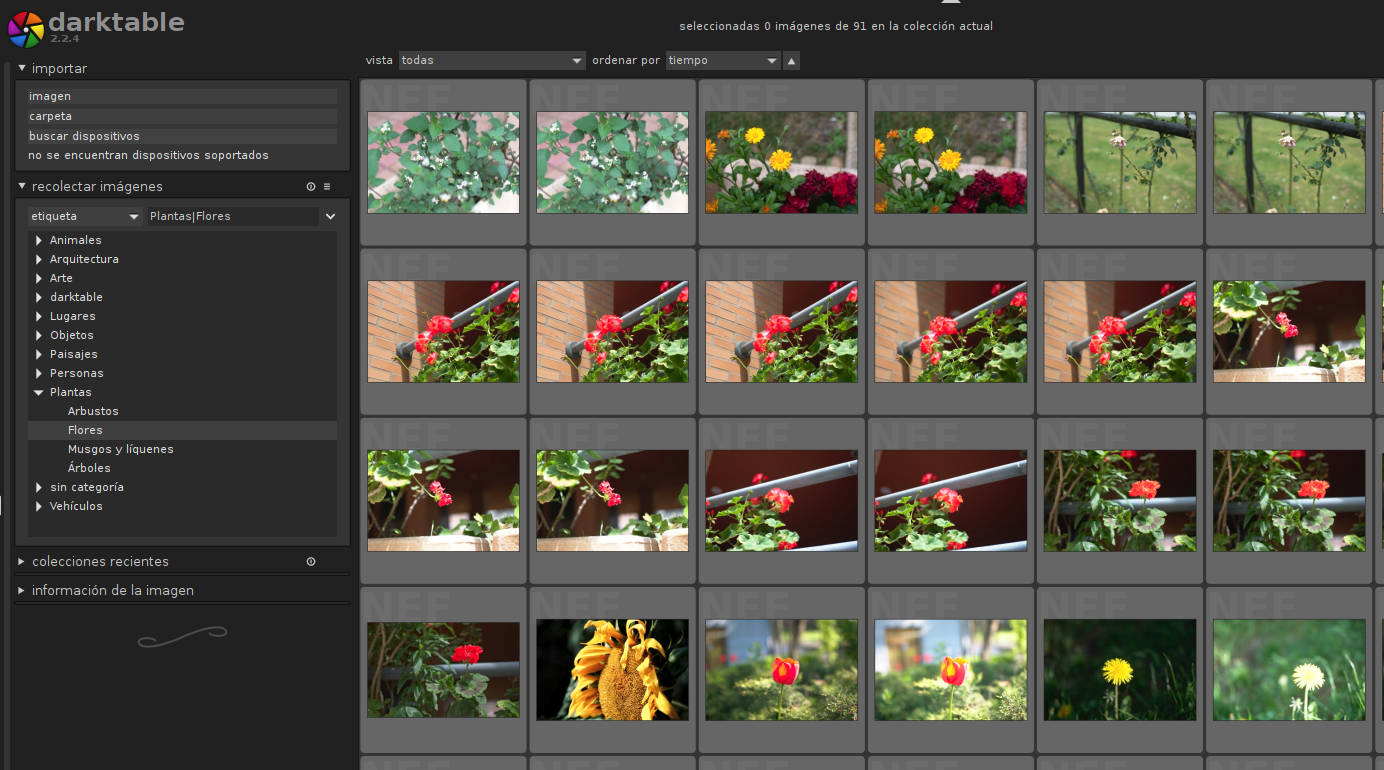This screenshot has height=770, width=1384.
Task: Toggle sort direction arrow next to tiempo
Action: coord(792,61)
